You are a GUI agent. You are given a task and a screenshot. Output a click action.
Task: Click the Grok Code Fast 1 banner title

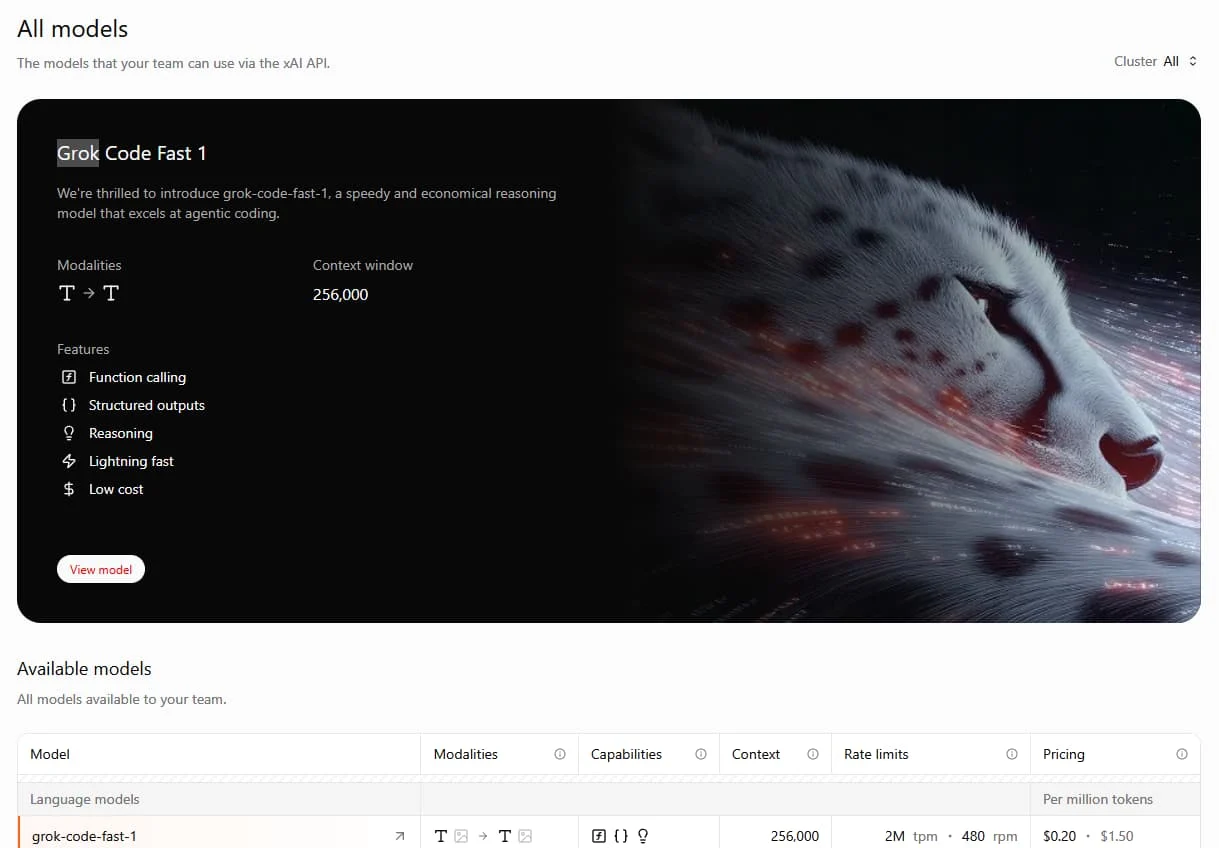[132, 153]
